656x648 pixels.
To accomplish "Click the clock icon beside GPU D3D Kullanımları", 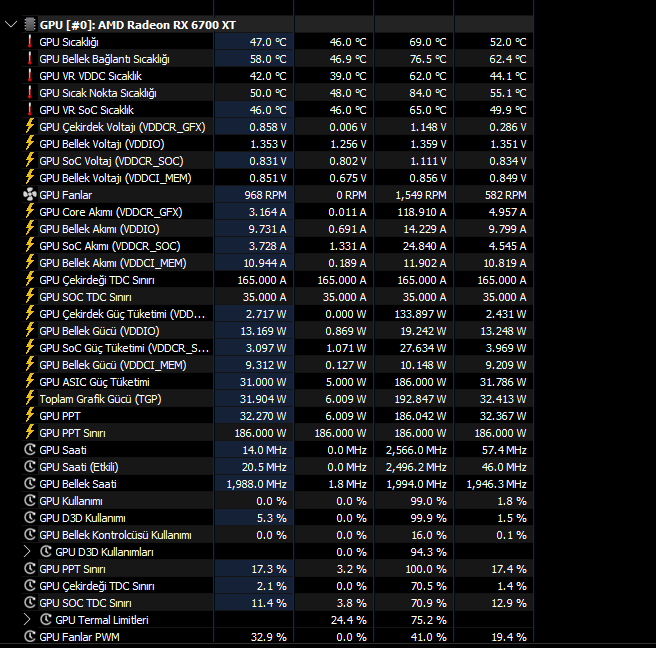I will [x=46, y=552].
